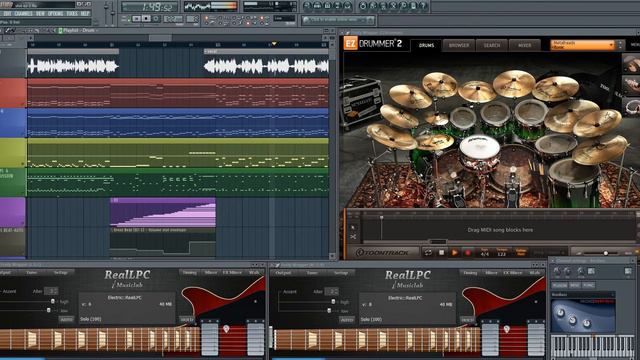The height and width of the screenshot is (360, 640).
Task: Select EZdrummer scissors cut tool
Action: (353, 237)
